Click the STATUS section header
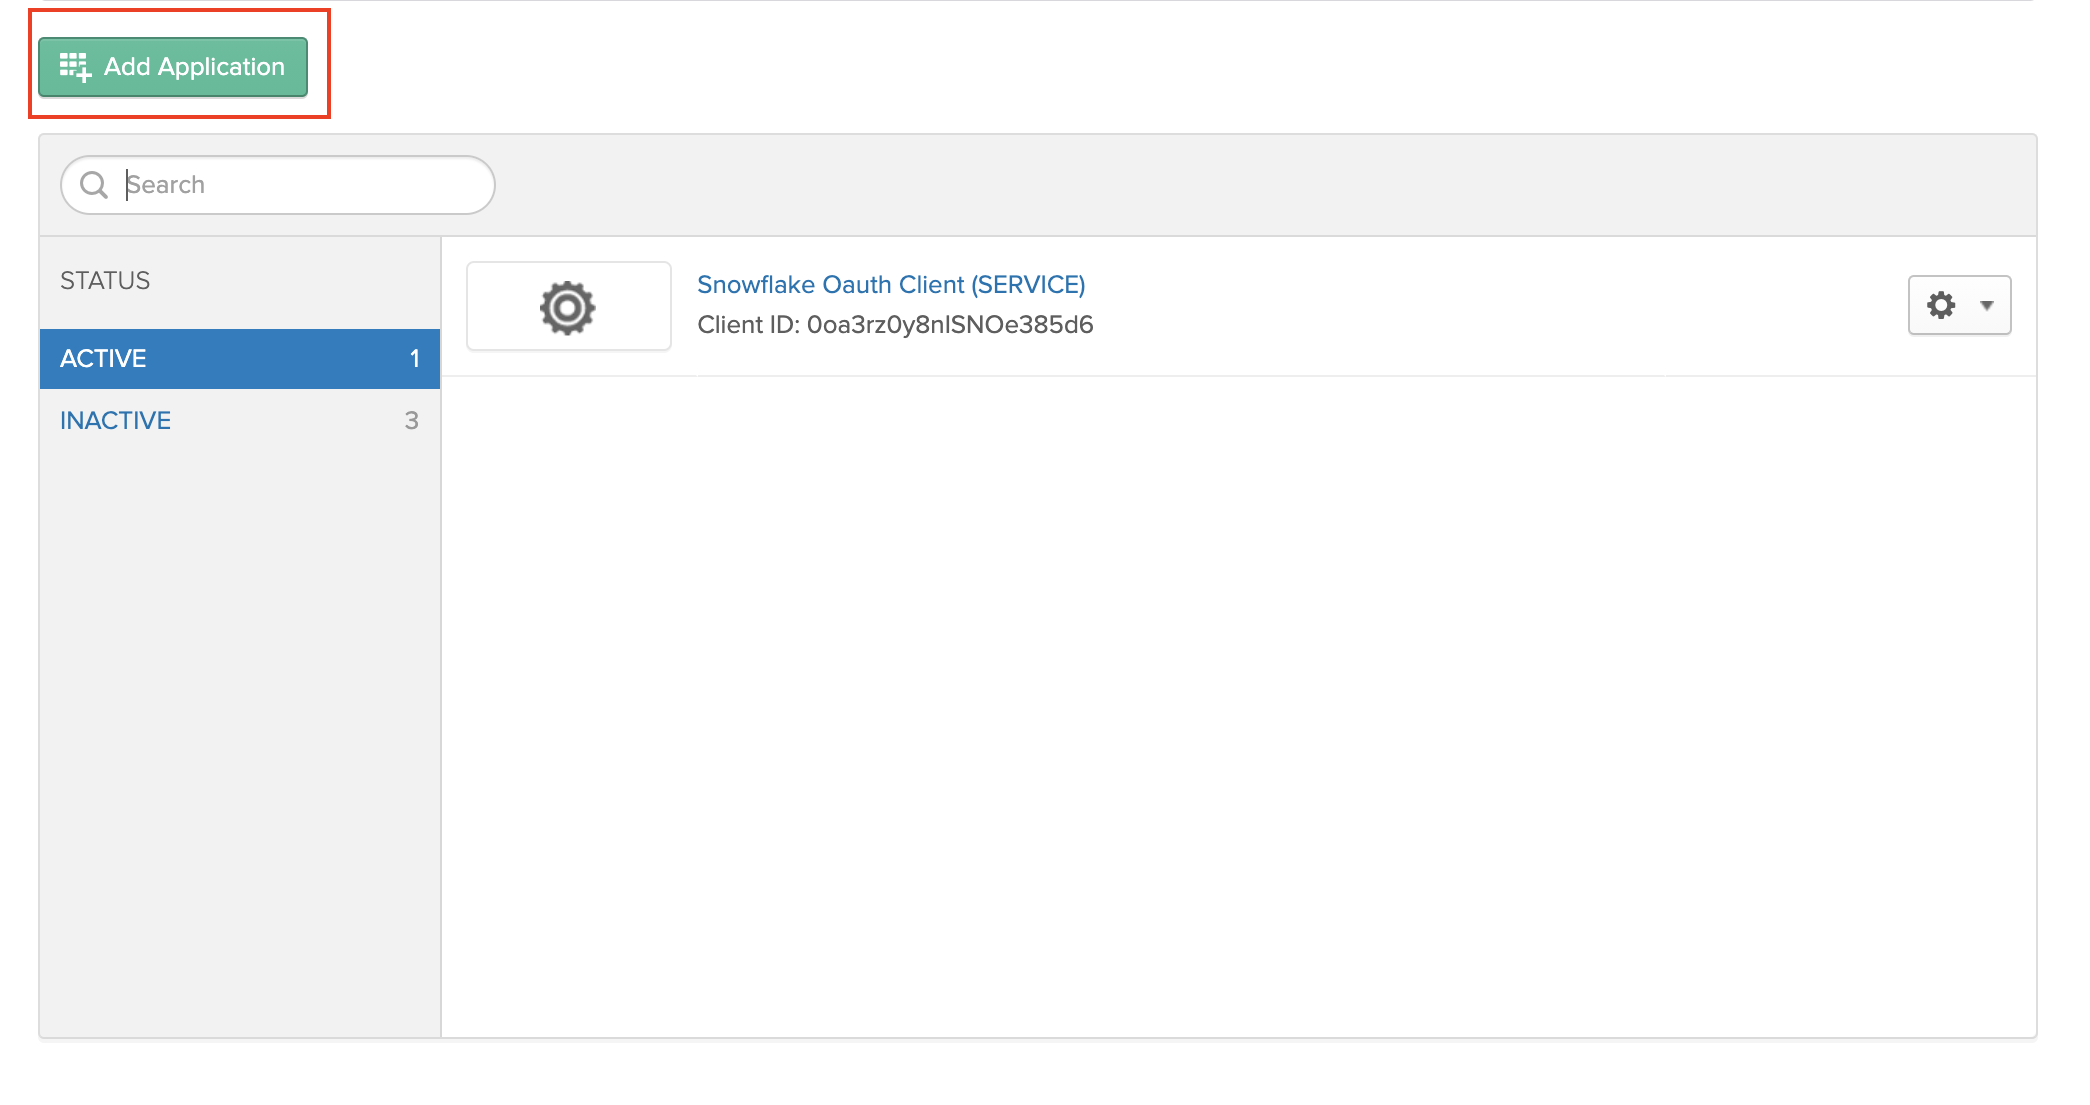This screenshot has height=1105, width=2090. (105, 280)
